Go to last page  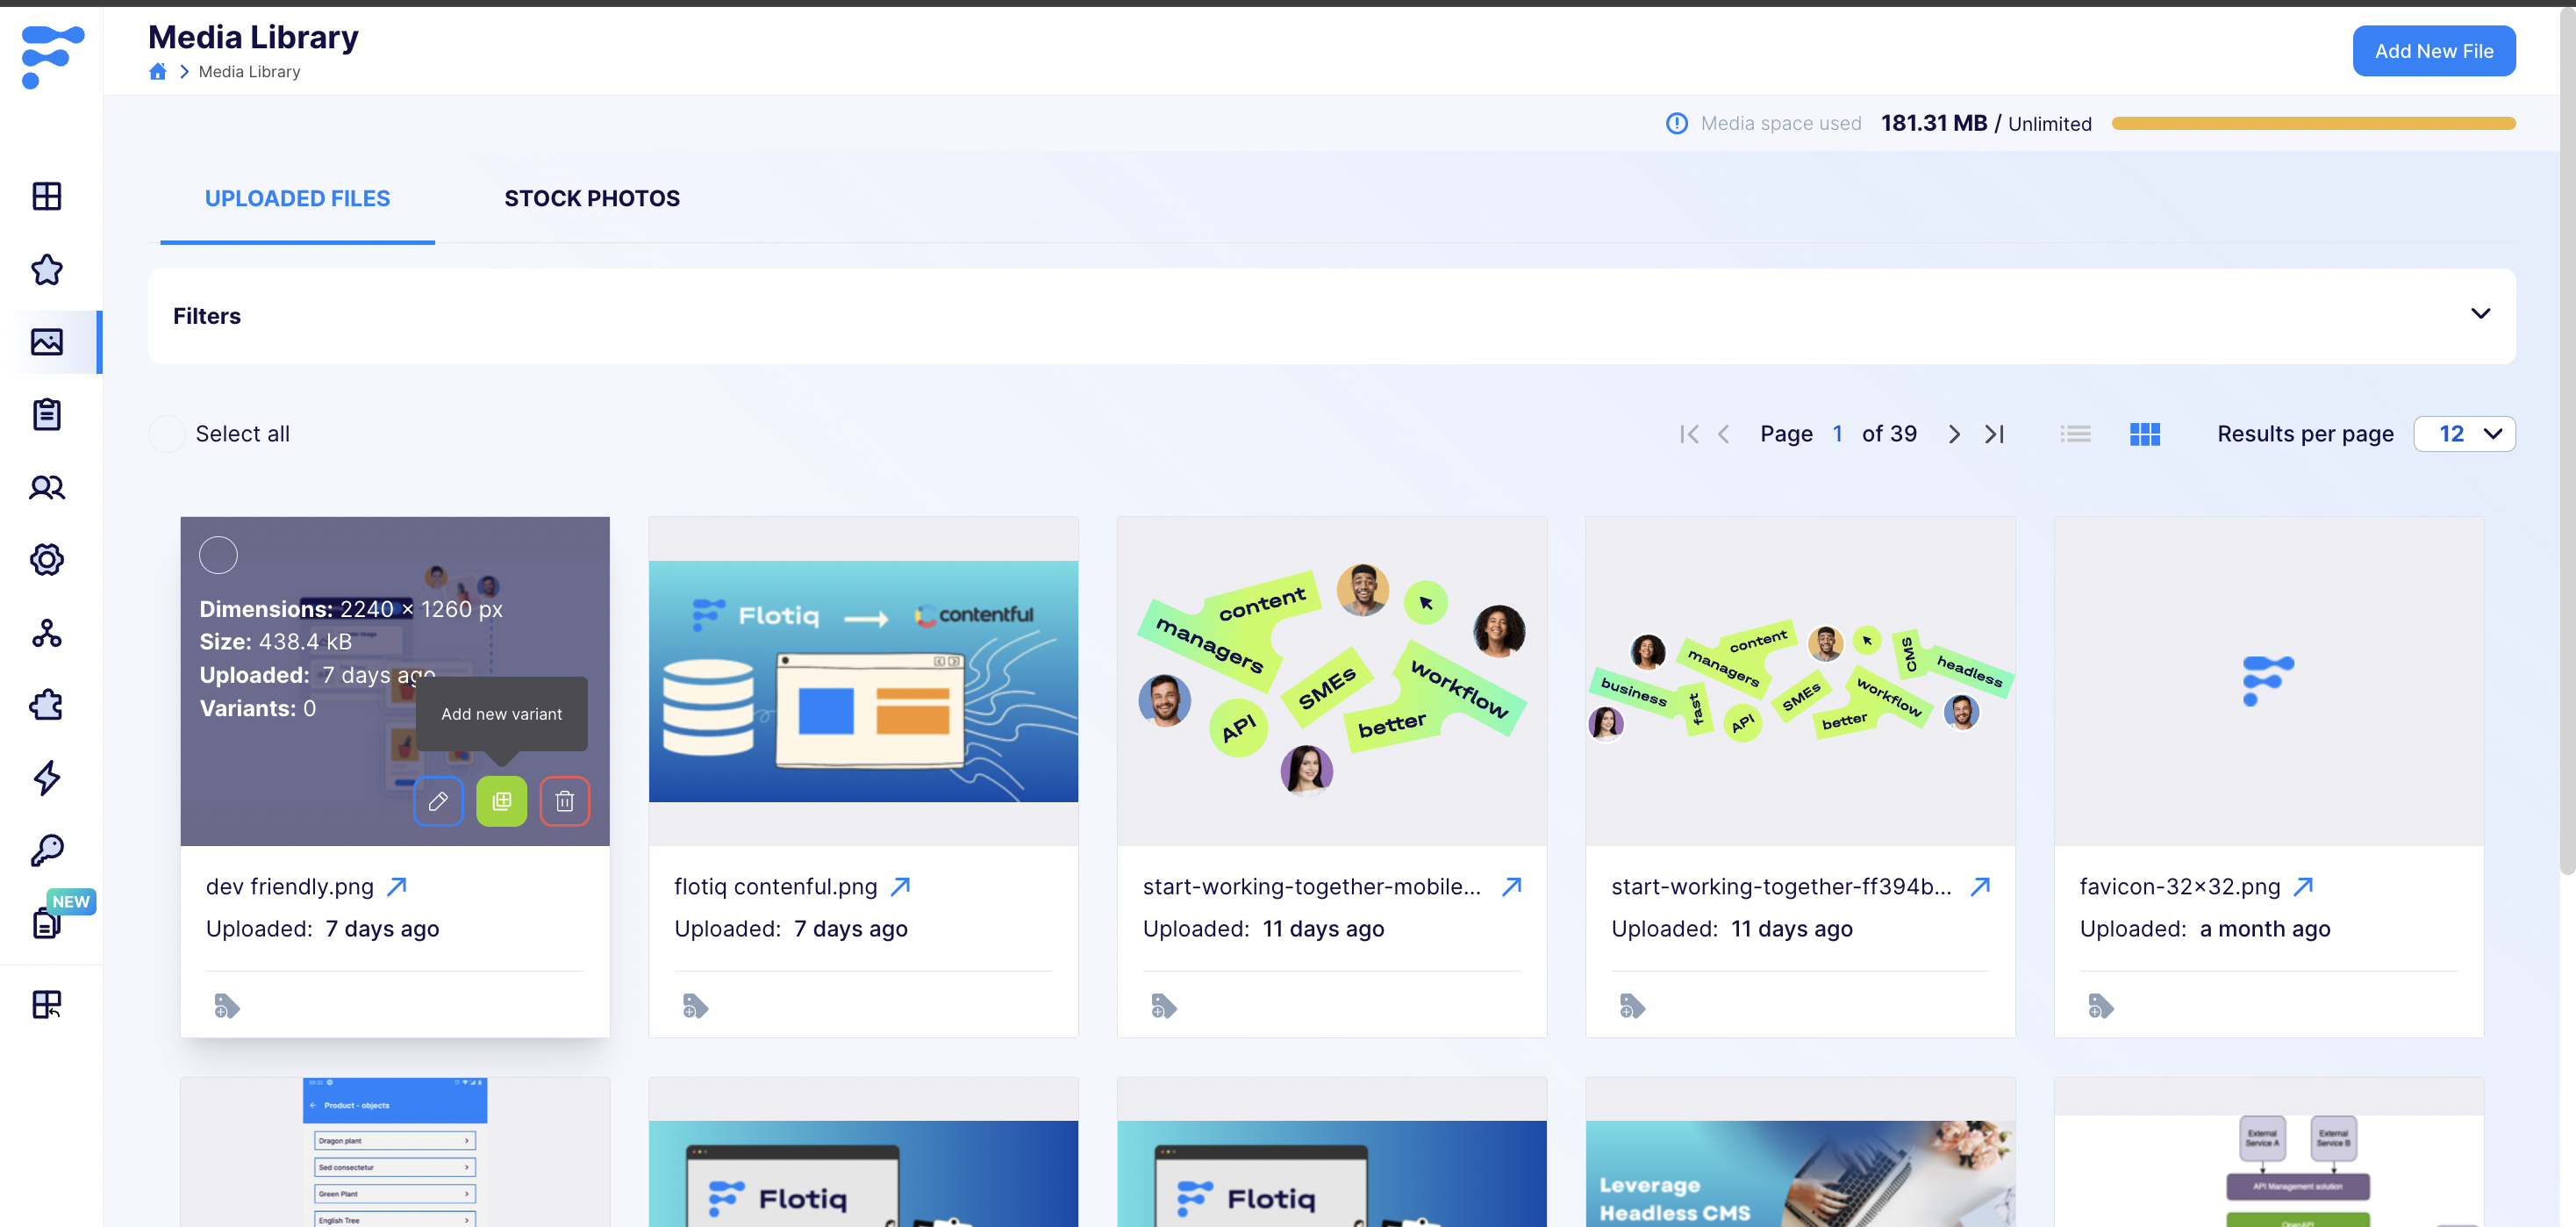tap(1995, 434)
